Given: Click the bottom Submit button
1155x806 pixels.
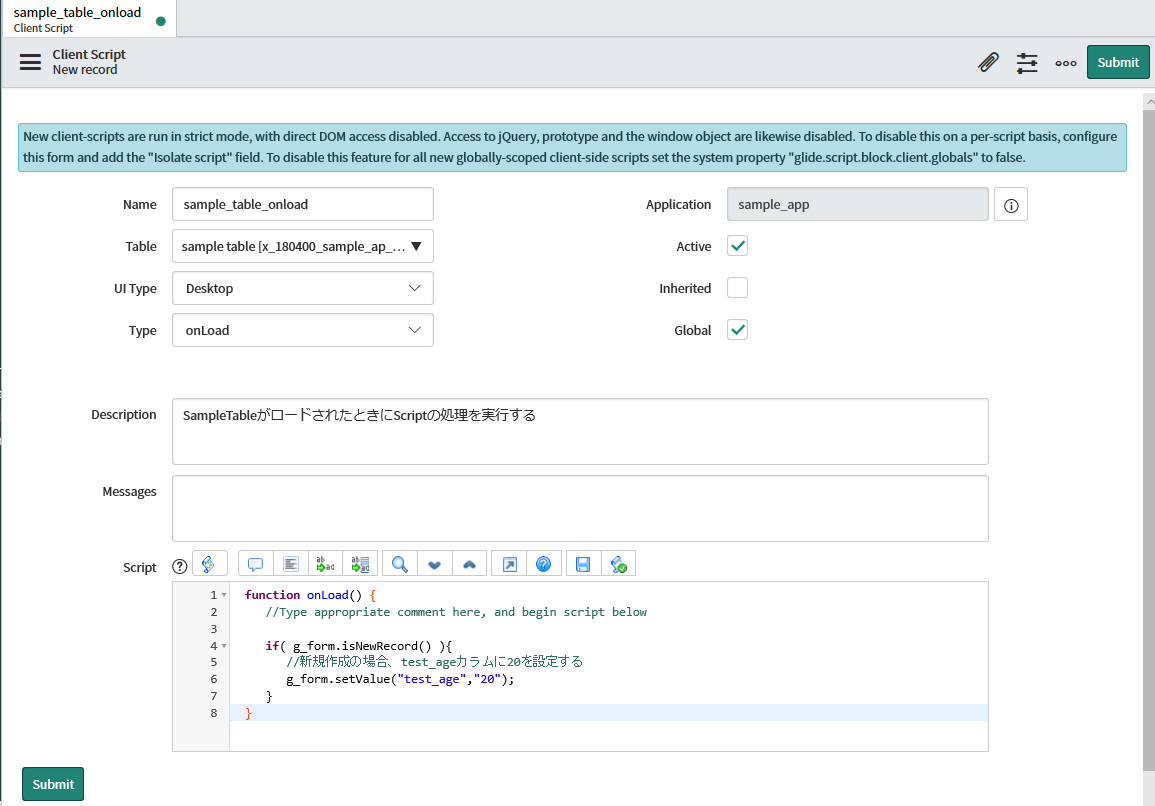Looking at the screenshot, I should pos(53,784).
